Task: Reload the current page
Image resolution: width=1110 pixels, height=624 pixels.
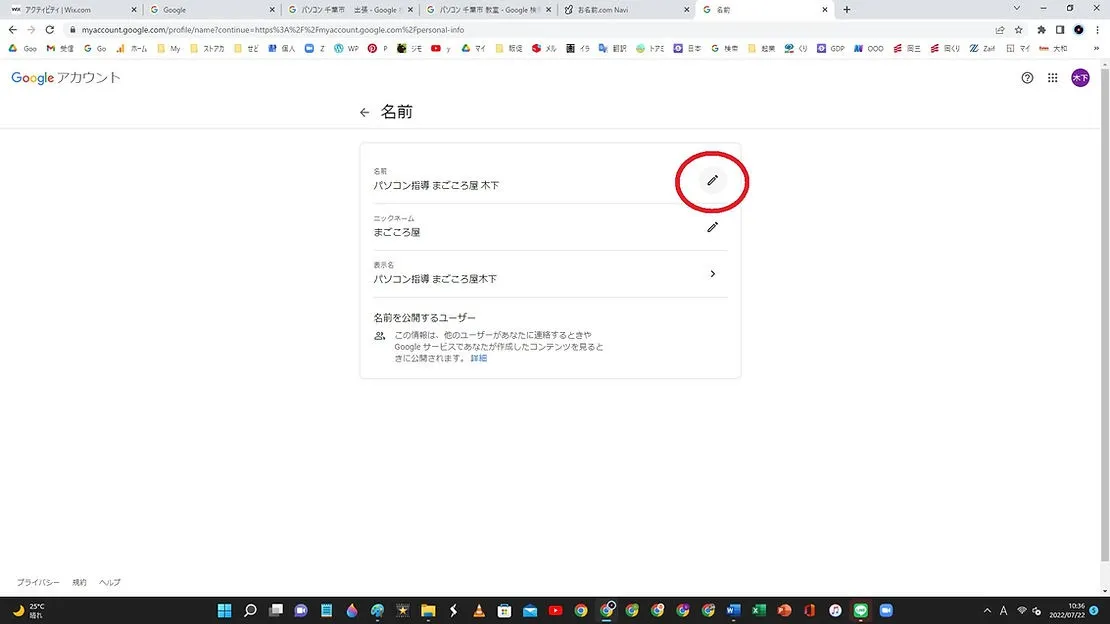Action: [49, 30]
